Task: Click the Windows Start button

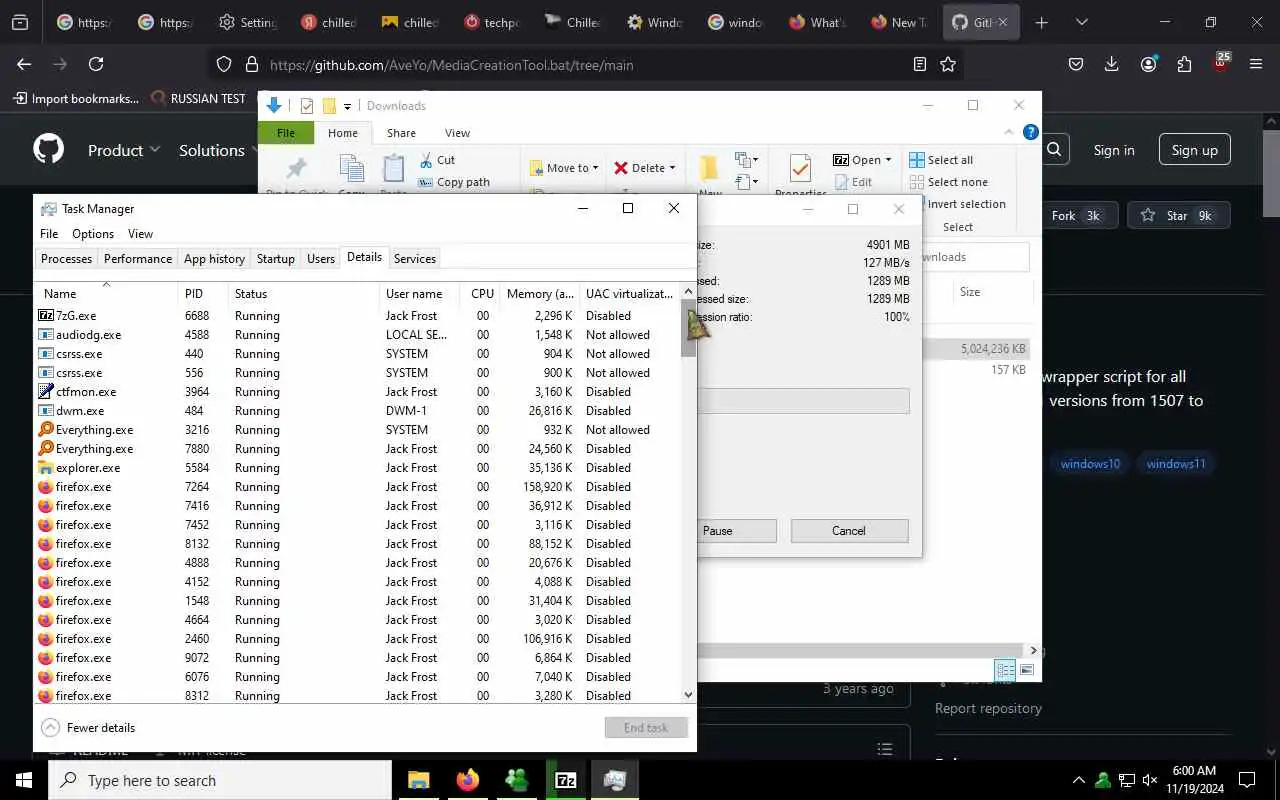Action: pyautogui.click(x=24, y=780)
